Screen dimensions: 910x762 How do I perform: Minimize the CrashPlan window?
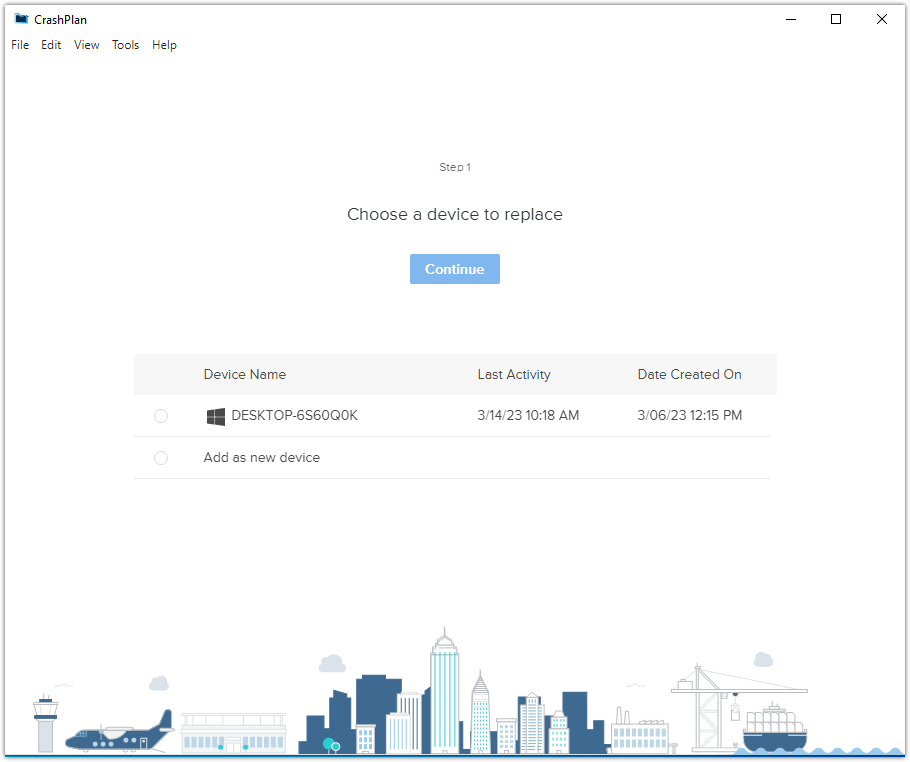click(x=790, y=19)
